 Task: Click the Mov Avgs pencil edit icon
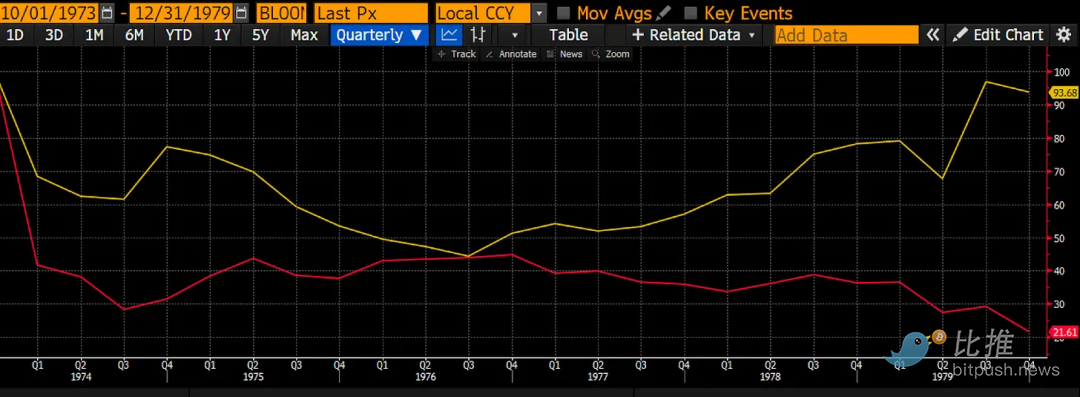[x=663, y=12]
